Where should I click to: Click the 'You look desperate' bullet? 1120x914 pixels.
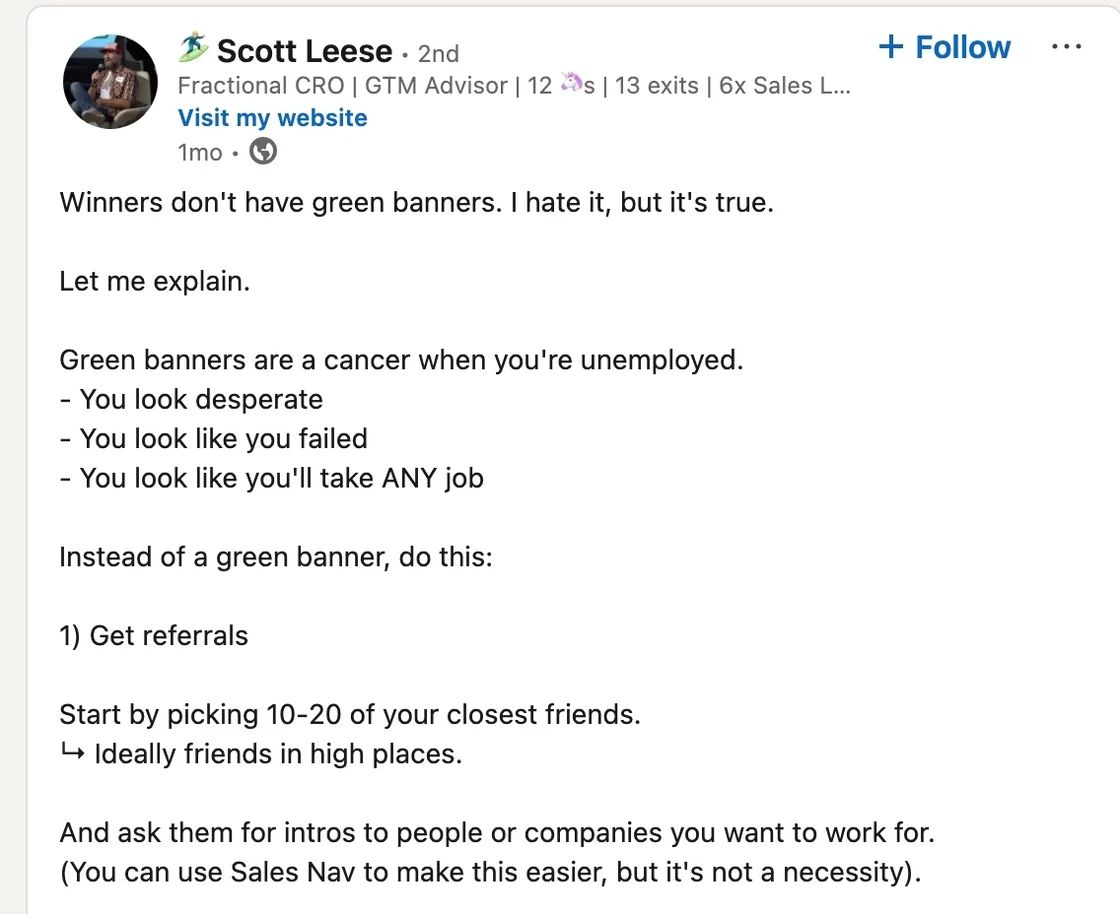191,399
